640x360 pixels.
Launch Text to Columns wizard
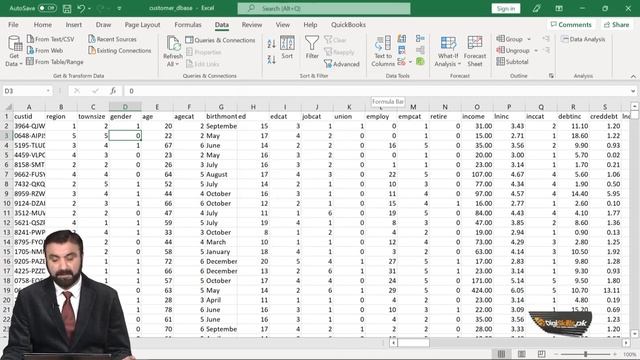point(383,51)
